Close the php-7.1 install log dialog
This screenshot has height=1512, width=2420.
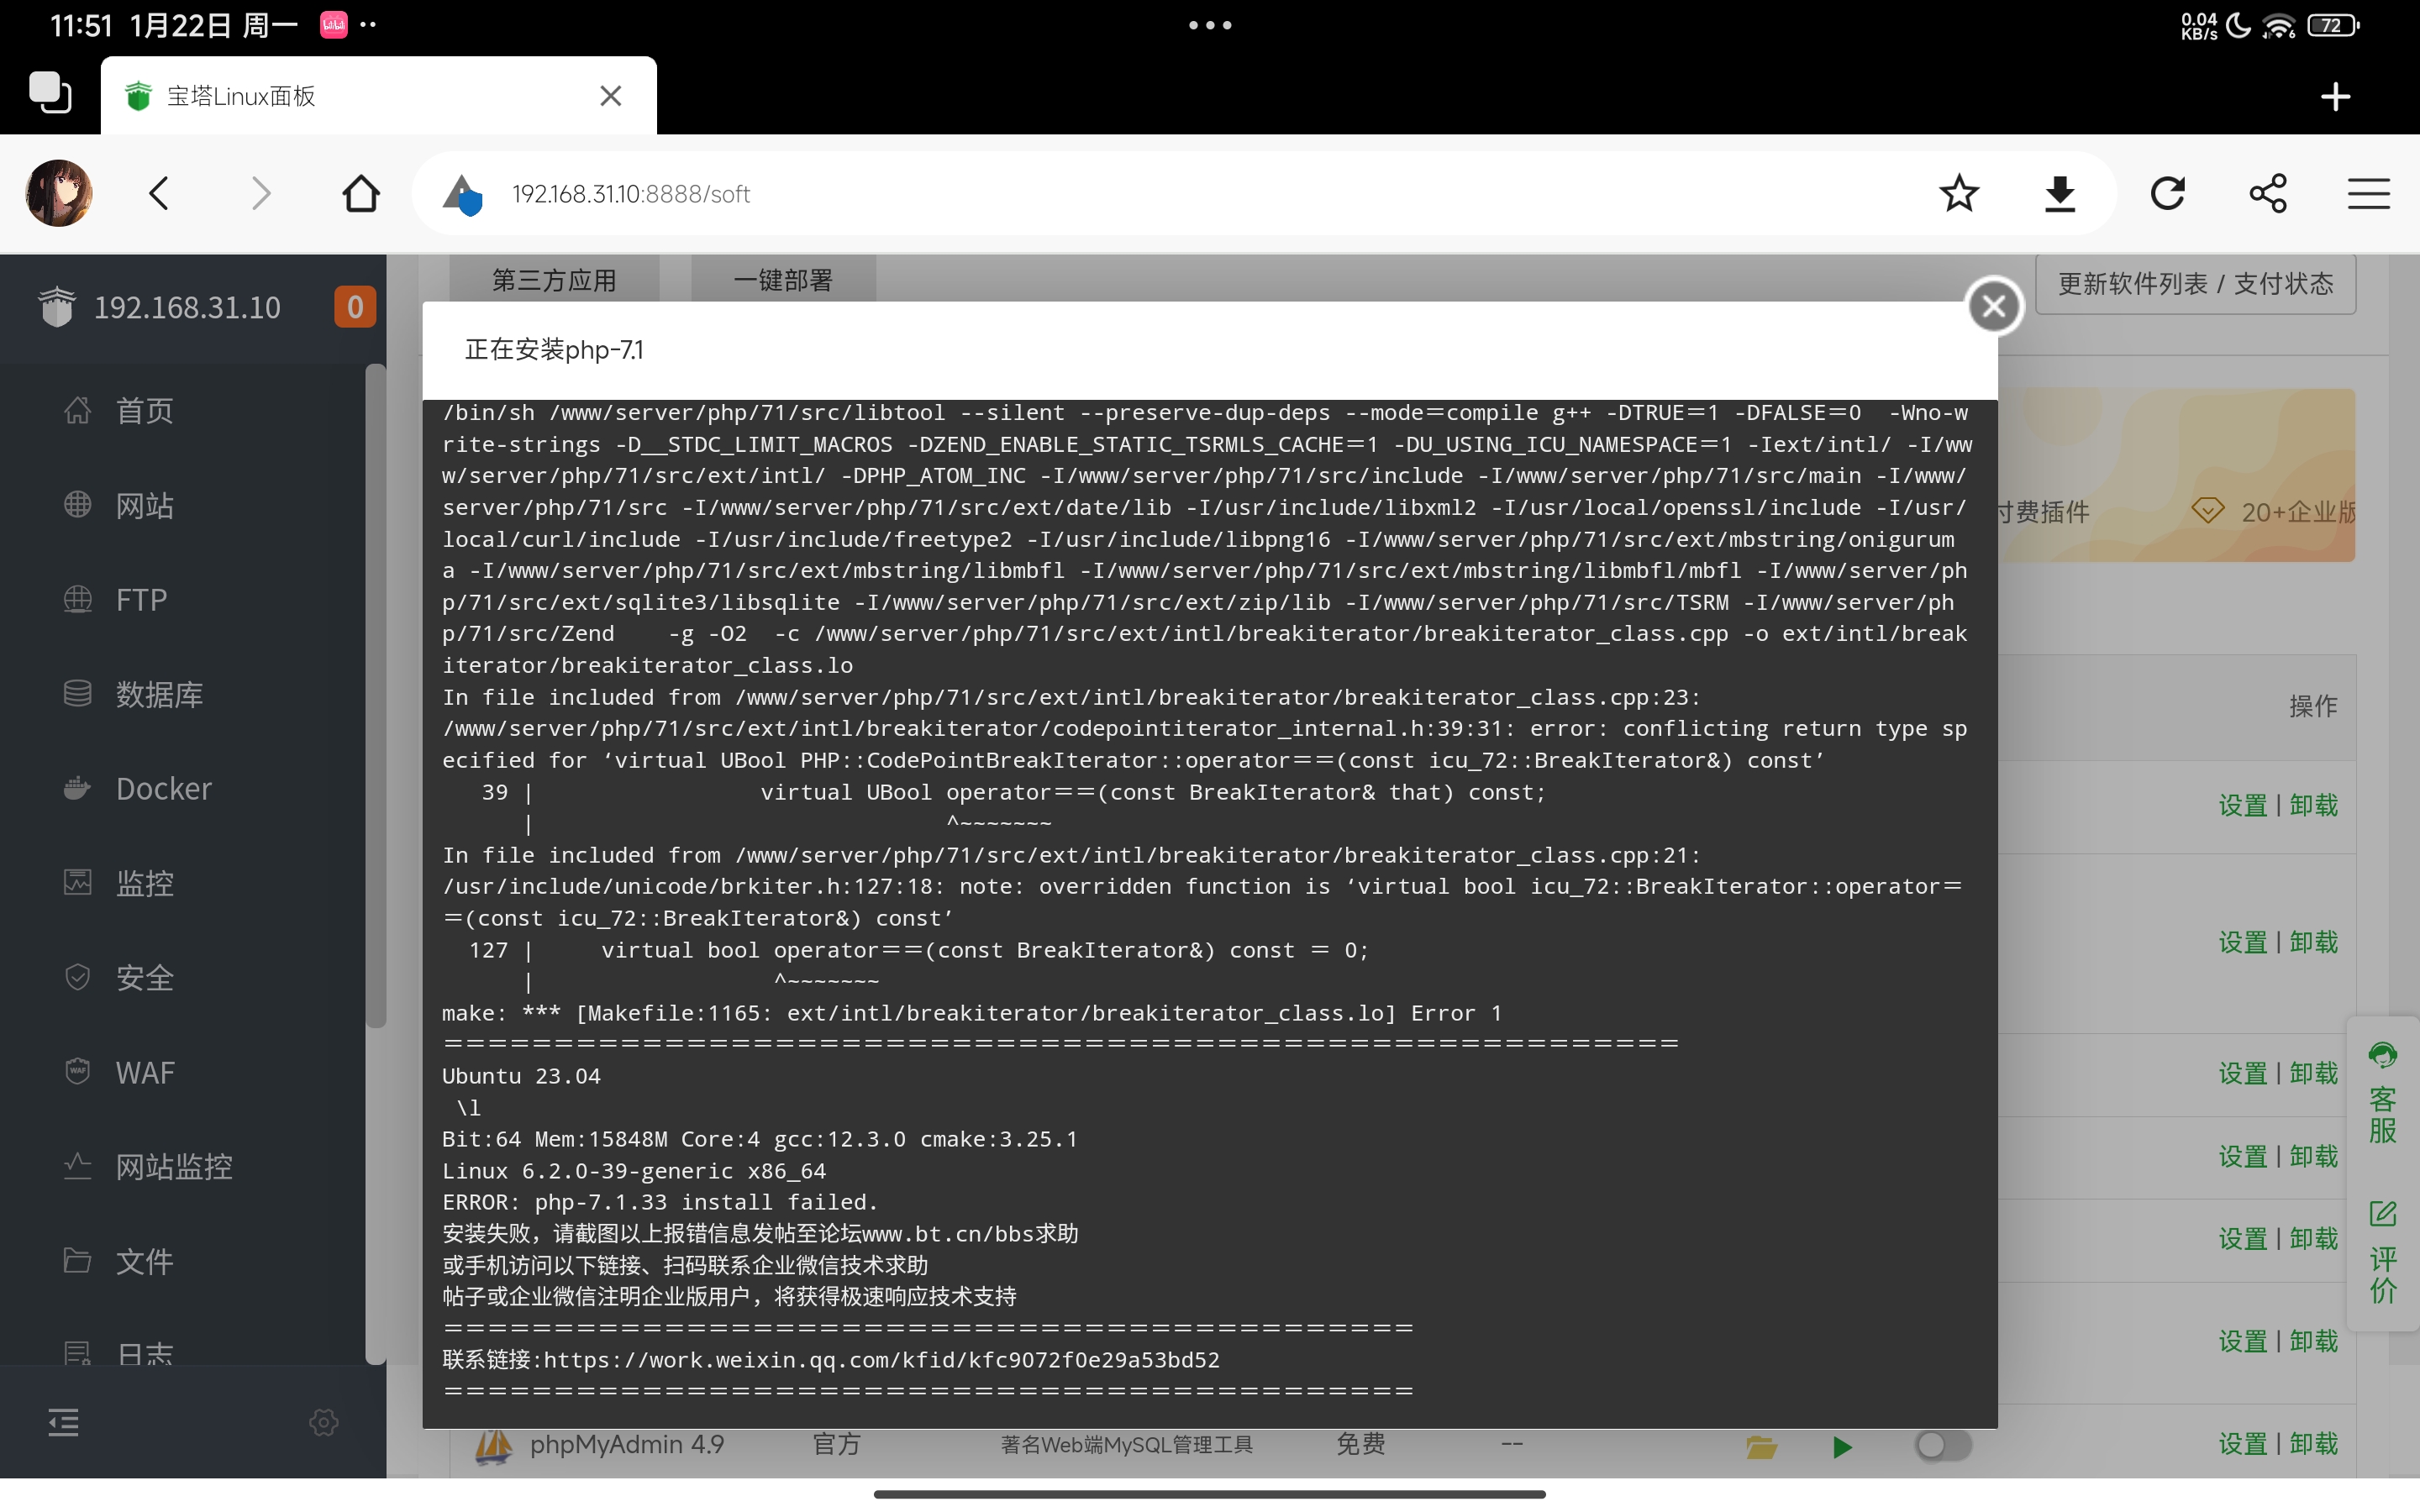(x=1994, y=306)
